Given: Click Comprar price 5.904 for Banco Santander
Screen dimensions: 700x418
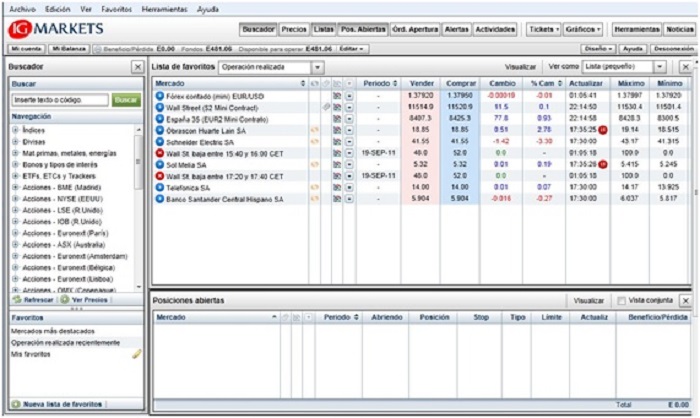Looking at the screenshot, I should click(x=460, y=198).
